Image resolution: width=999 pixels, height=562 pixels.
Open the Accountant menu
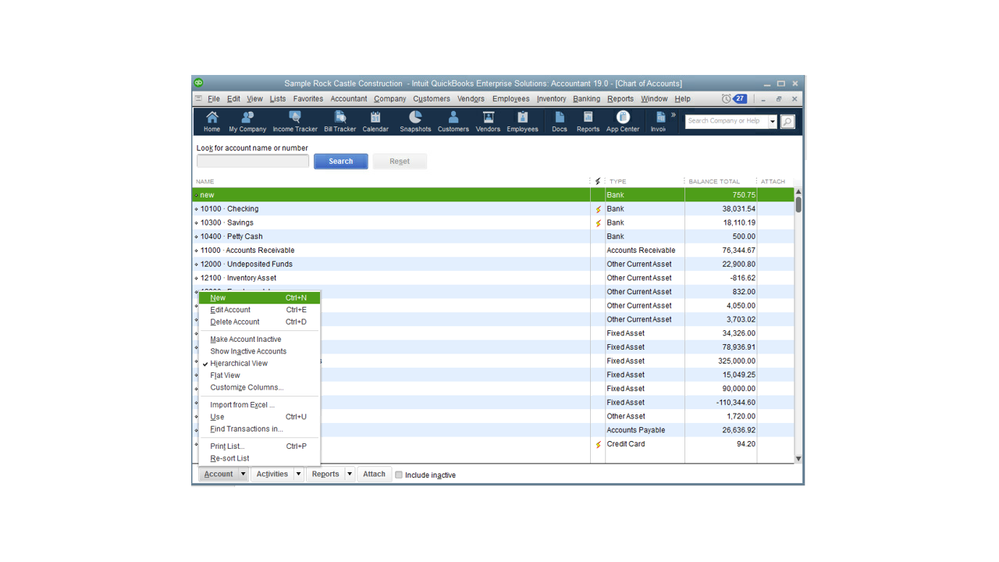pos(349,99)
